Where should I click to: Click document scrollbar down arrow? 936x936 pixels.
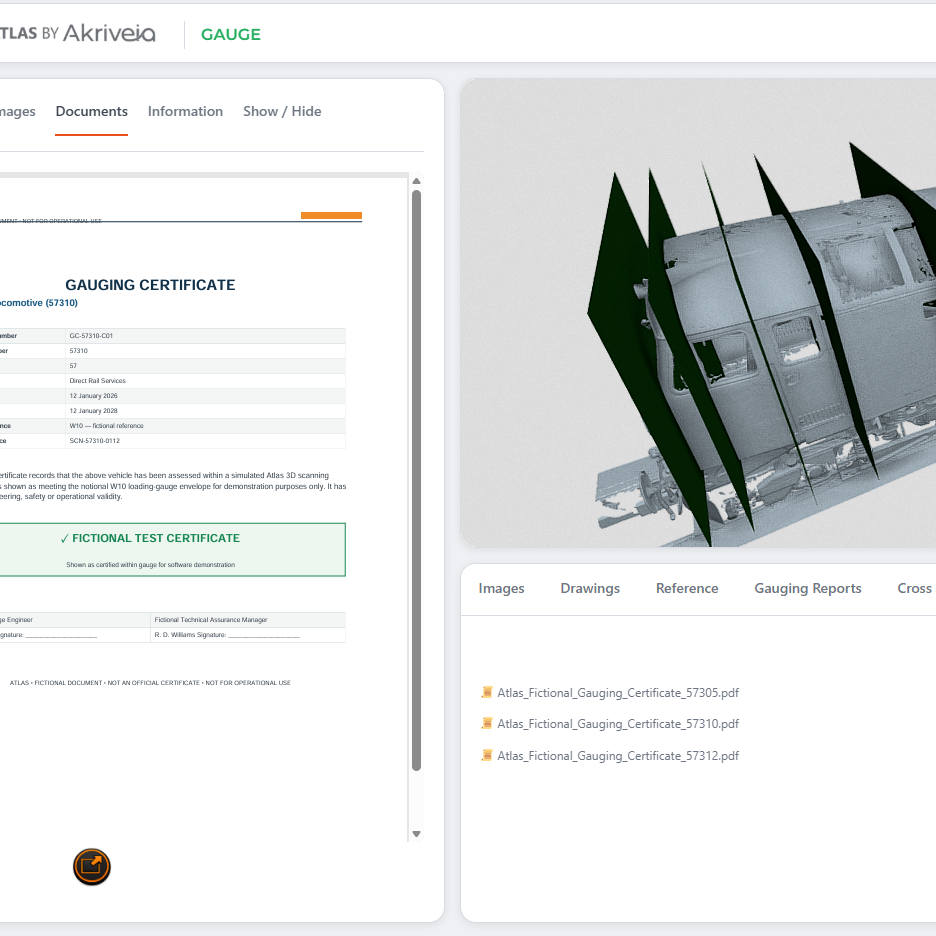click(x=417, y=834)
